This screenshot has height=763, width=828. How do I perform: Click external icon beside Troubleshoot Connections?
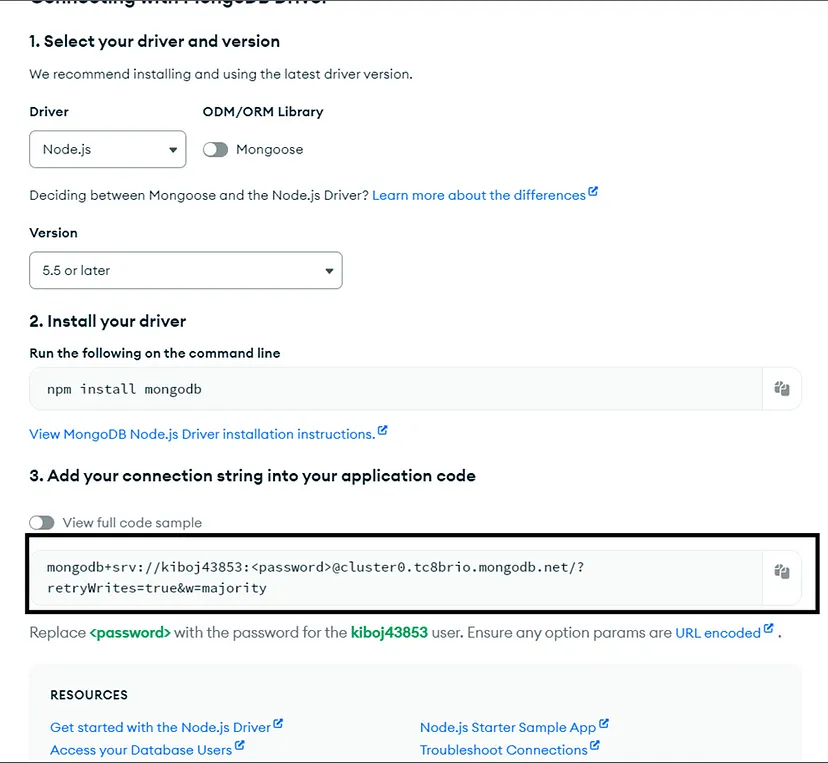click(595, 746)
